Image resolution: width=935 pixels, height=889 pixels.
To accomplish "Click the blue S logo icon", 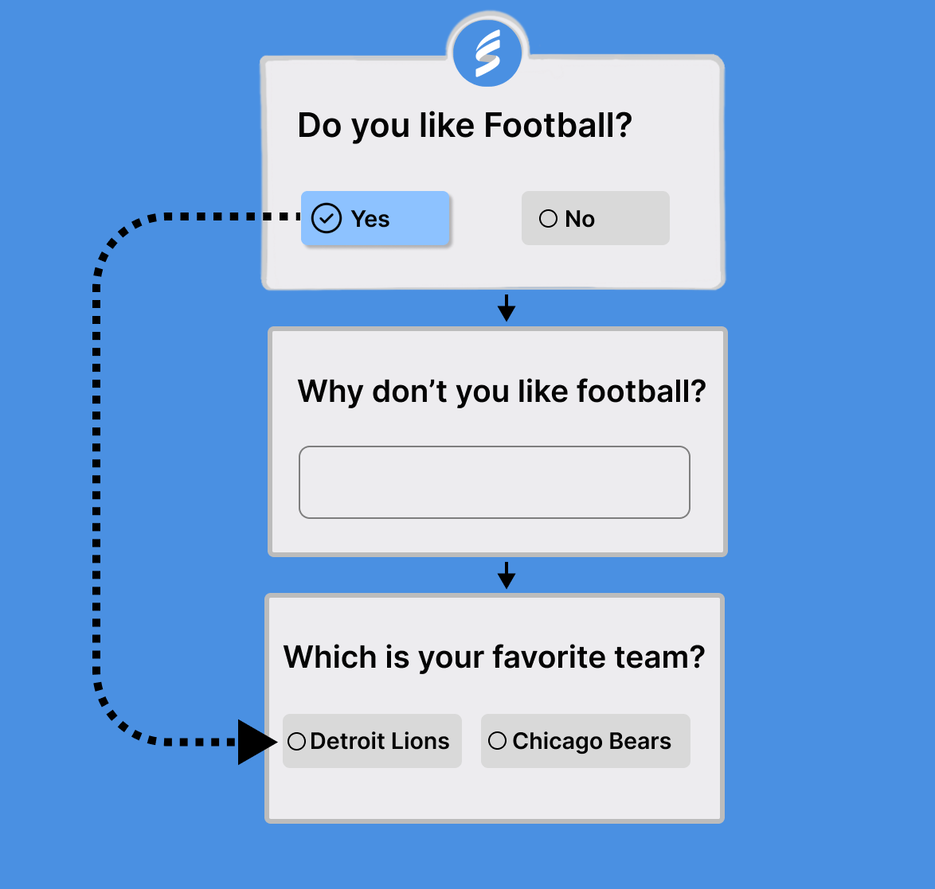I will [x=489, y=53].
